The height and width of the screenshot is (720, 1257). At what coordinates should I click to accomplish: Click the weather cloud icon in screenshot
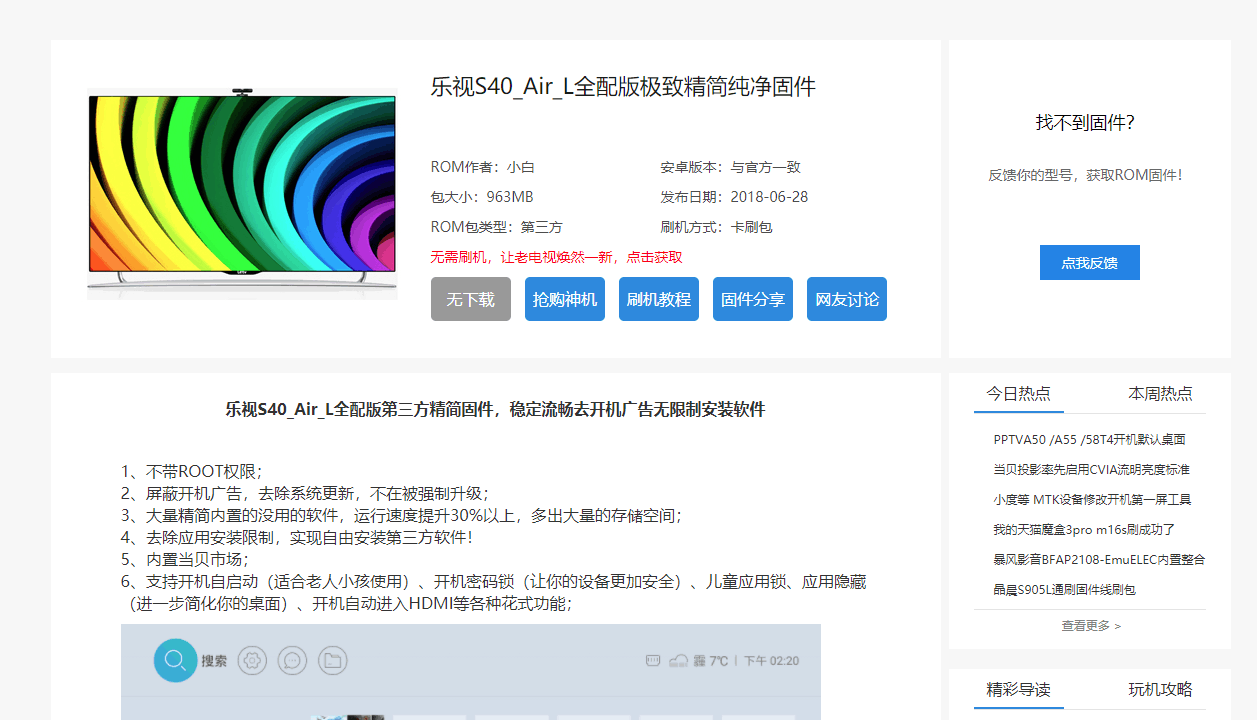(x=679, y=660)
